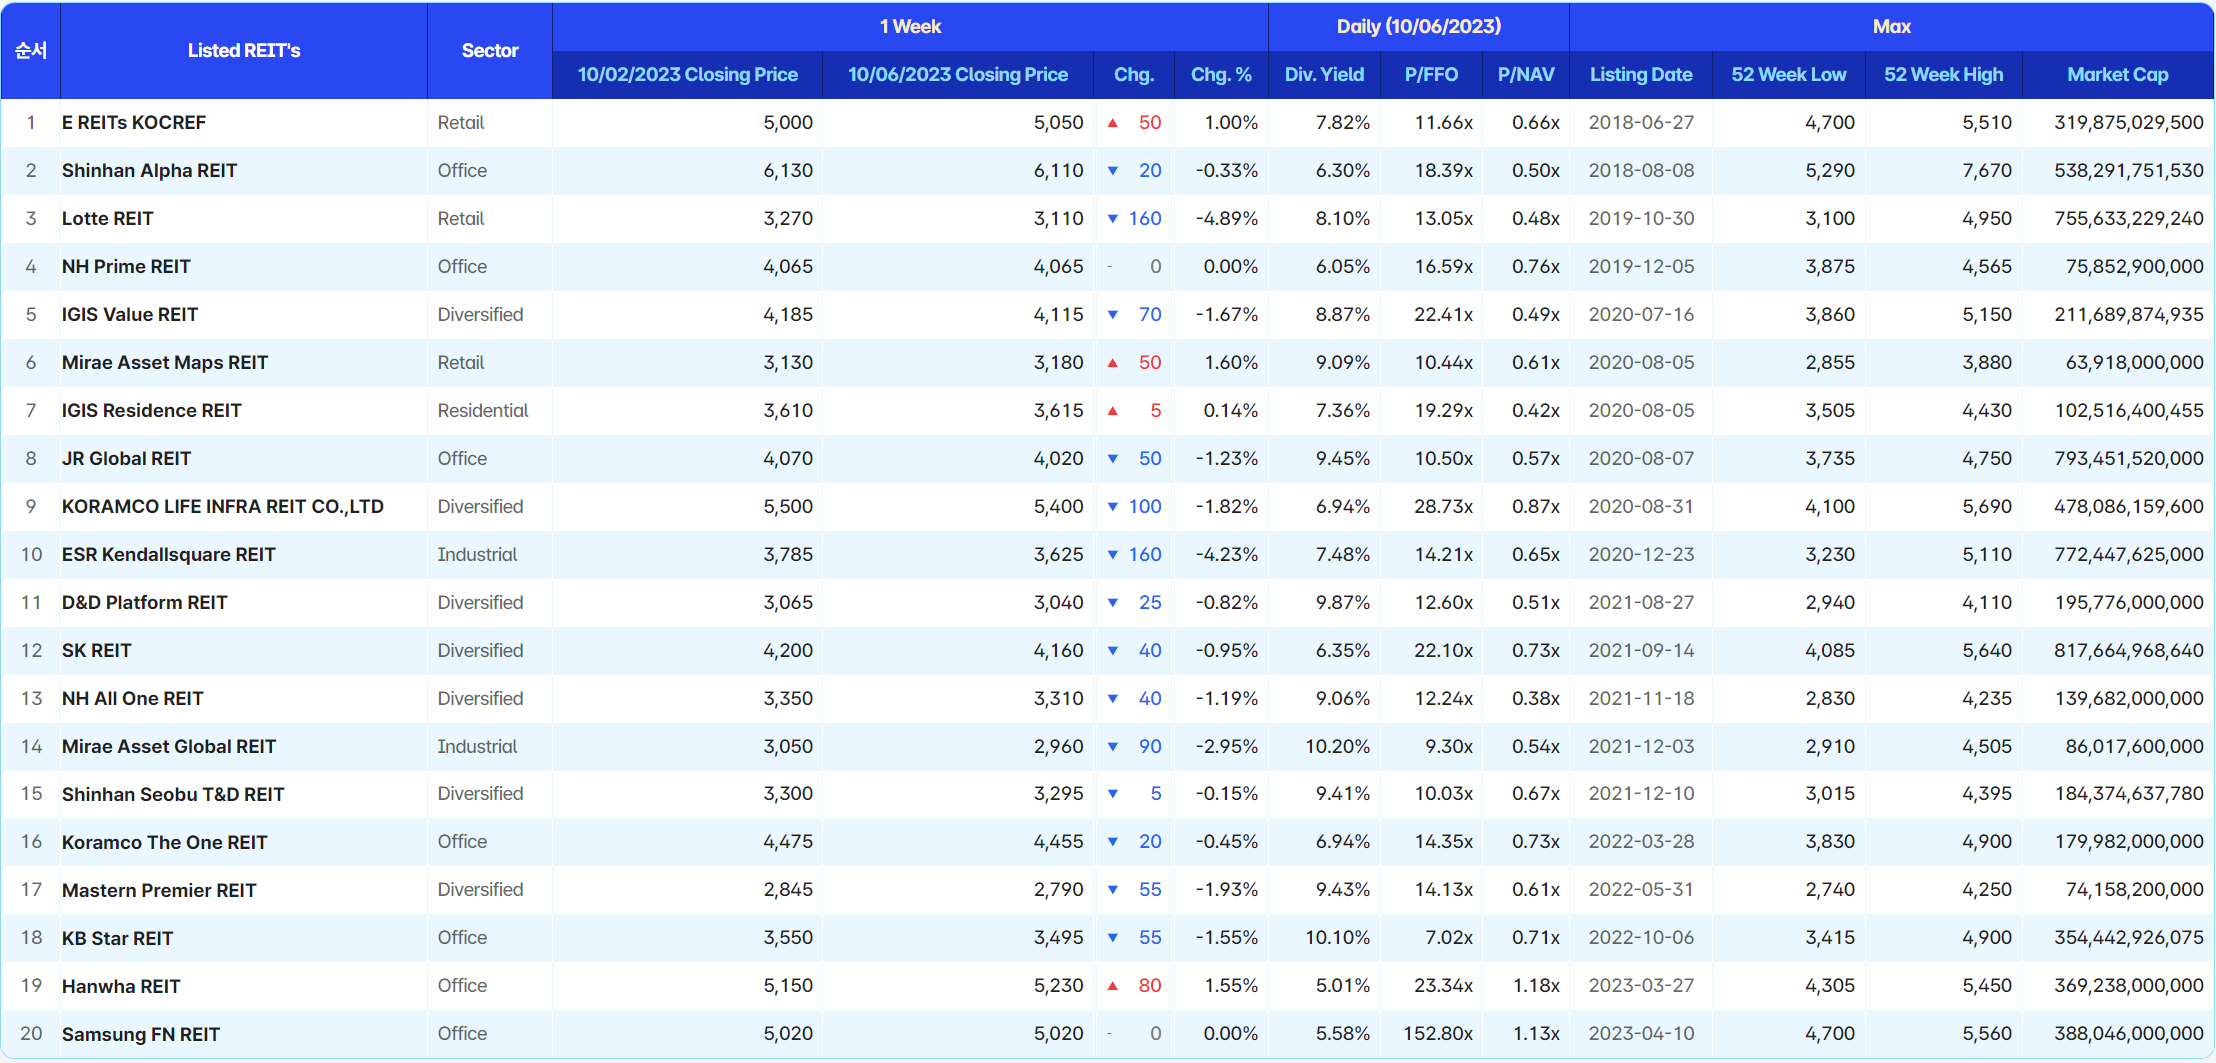Select the JR Global REIT name
Screen dimensions: 2216x1063
126,459
